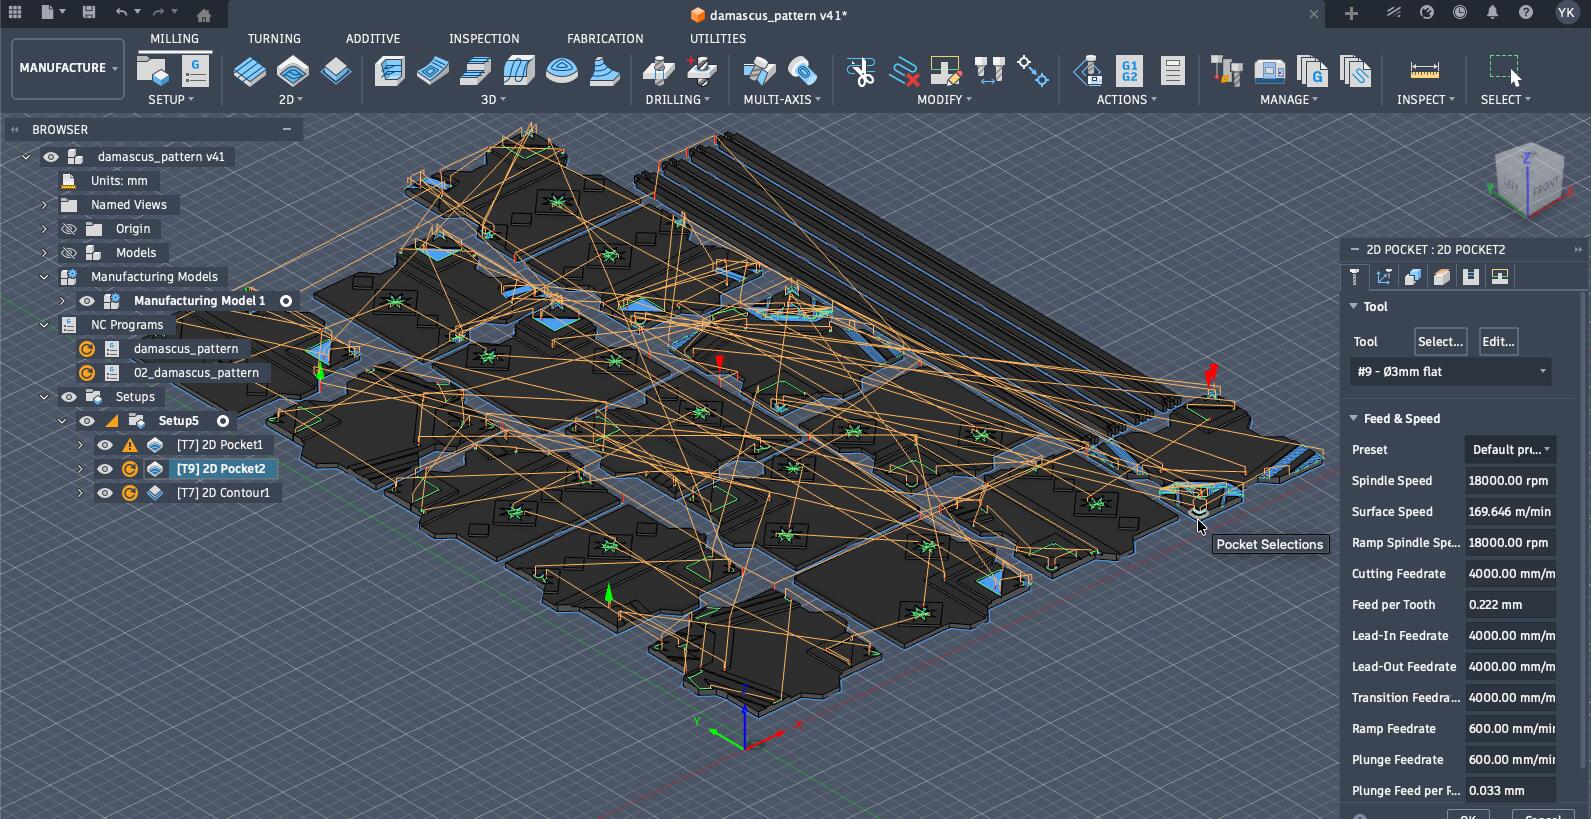Switch to the ADDITIVE tab
Screen dimensions: 1591x819
[x=373, y=39]
